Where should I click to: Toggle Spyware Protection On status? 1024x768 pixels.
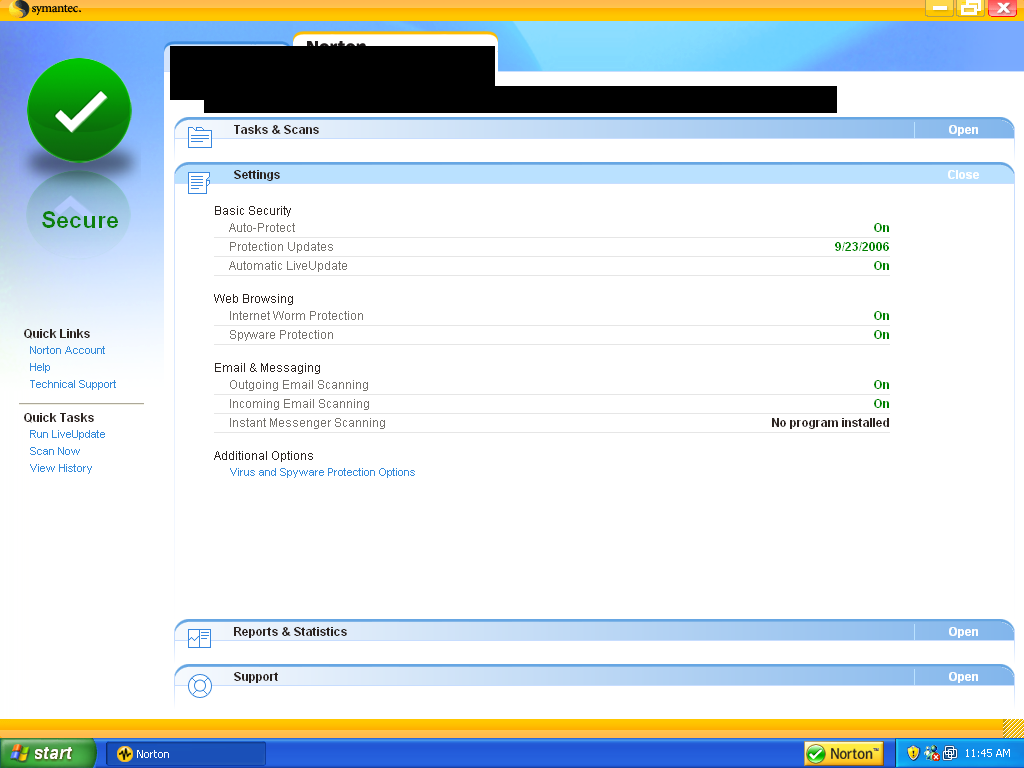click(x=881, y=335)
